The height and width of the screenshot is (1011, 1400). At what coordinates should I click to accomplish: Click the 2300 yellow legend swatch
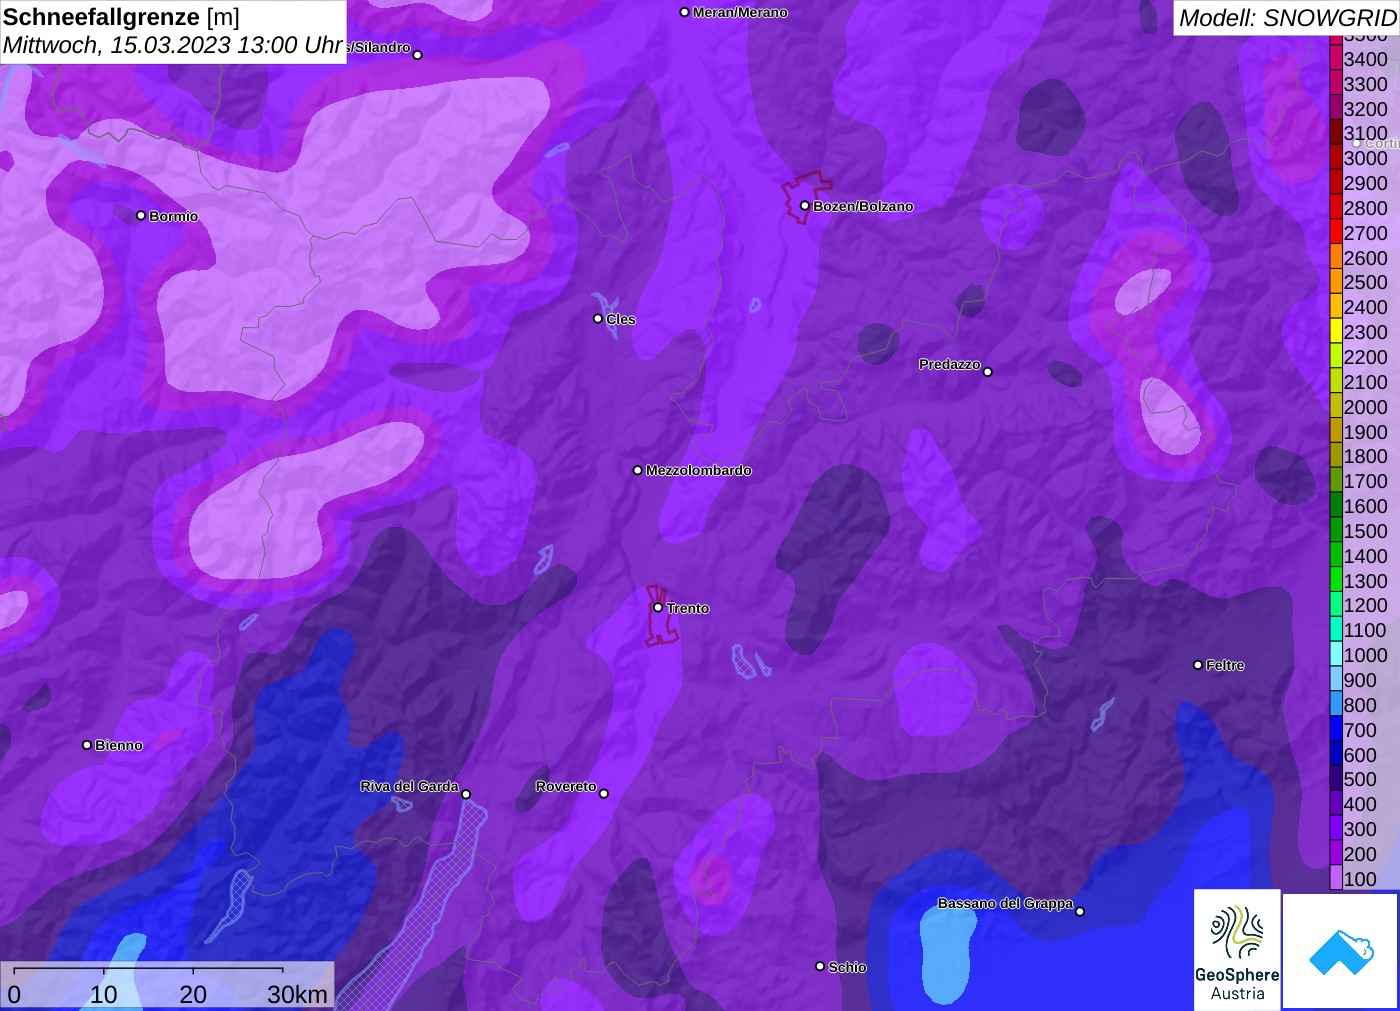(1336, 332)
